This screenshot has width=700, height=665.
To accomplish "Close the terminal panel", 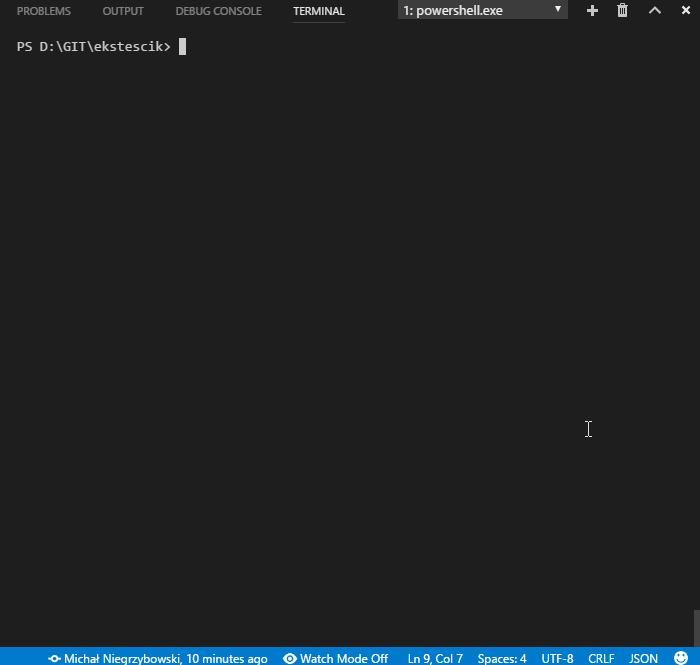I will click(686, 10).
